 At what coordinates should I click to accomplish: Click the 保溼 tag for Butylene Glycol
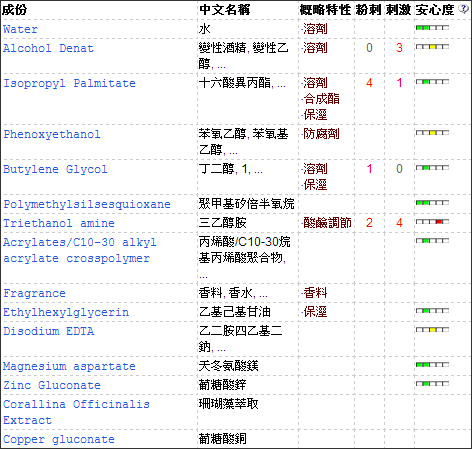(315, 185)
